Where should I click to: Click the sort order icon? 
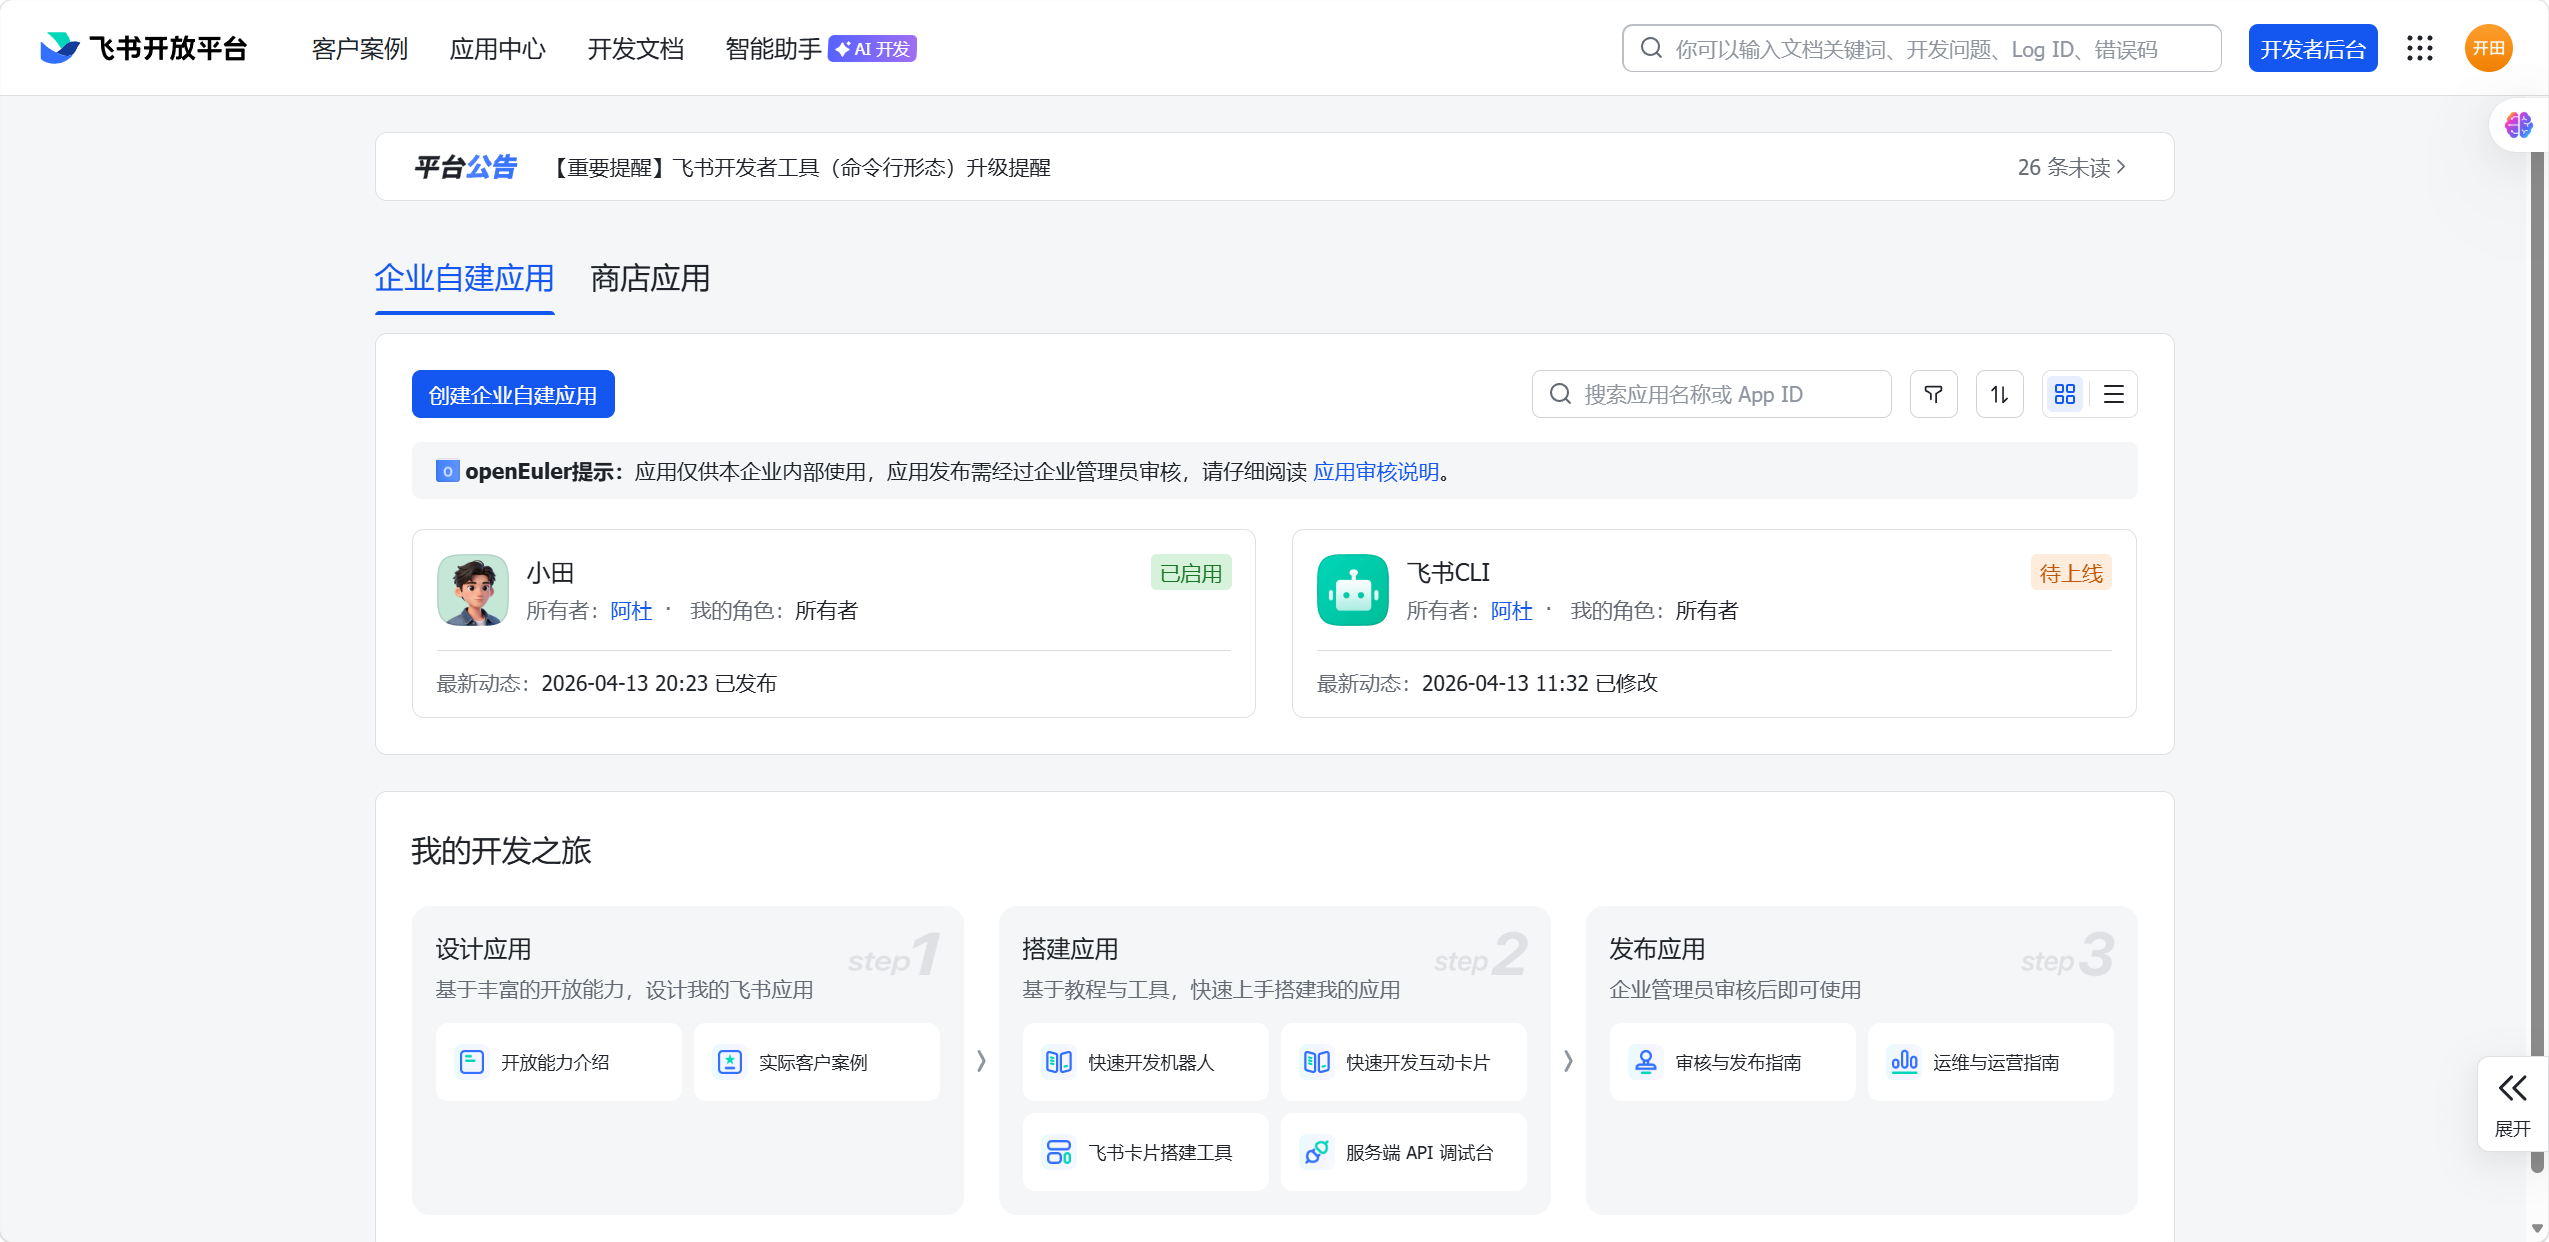[x=1999, y=394]
